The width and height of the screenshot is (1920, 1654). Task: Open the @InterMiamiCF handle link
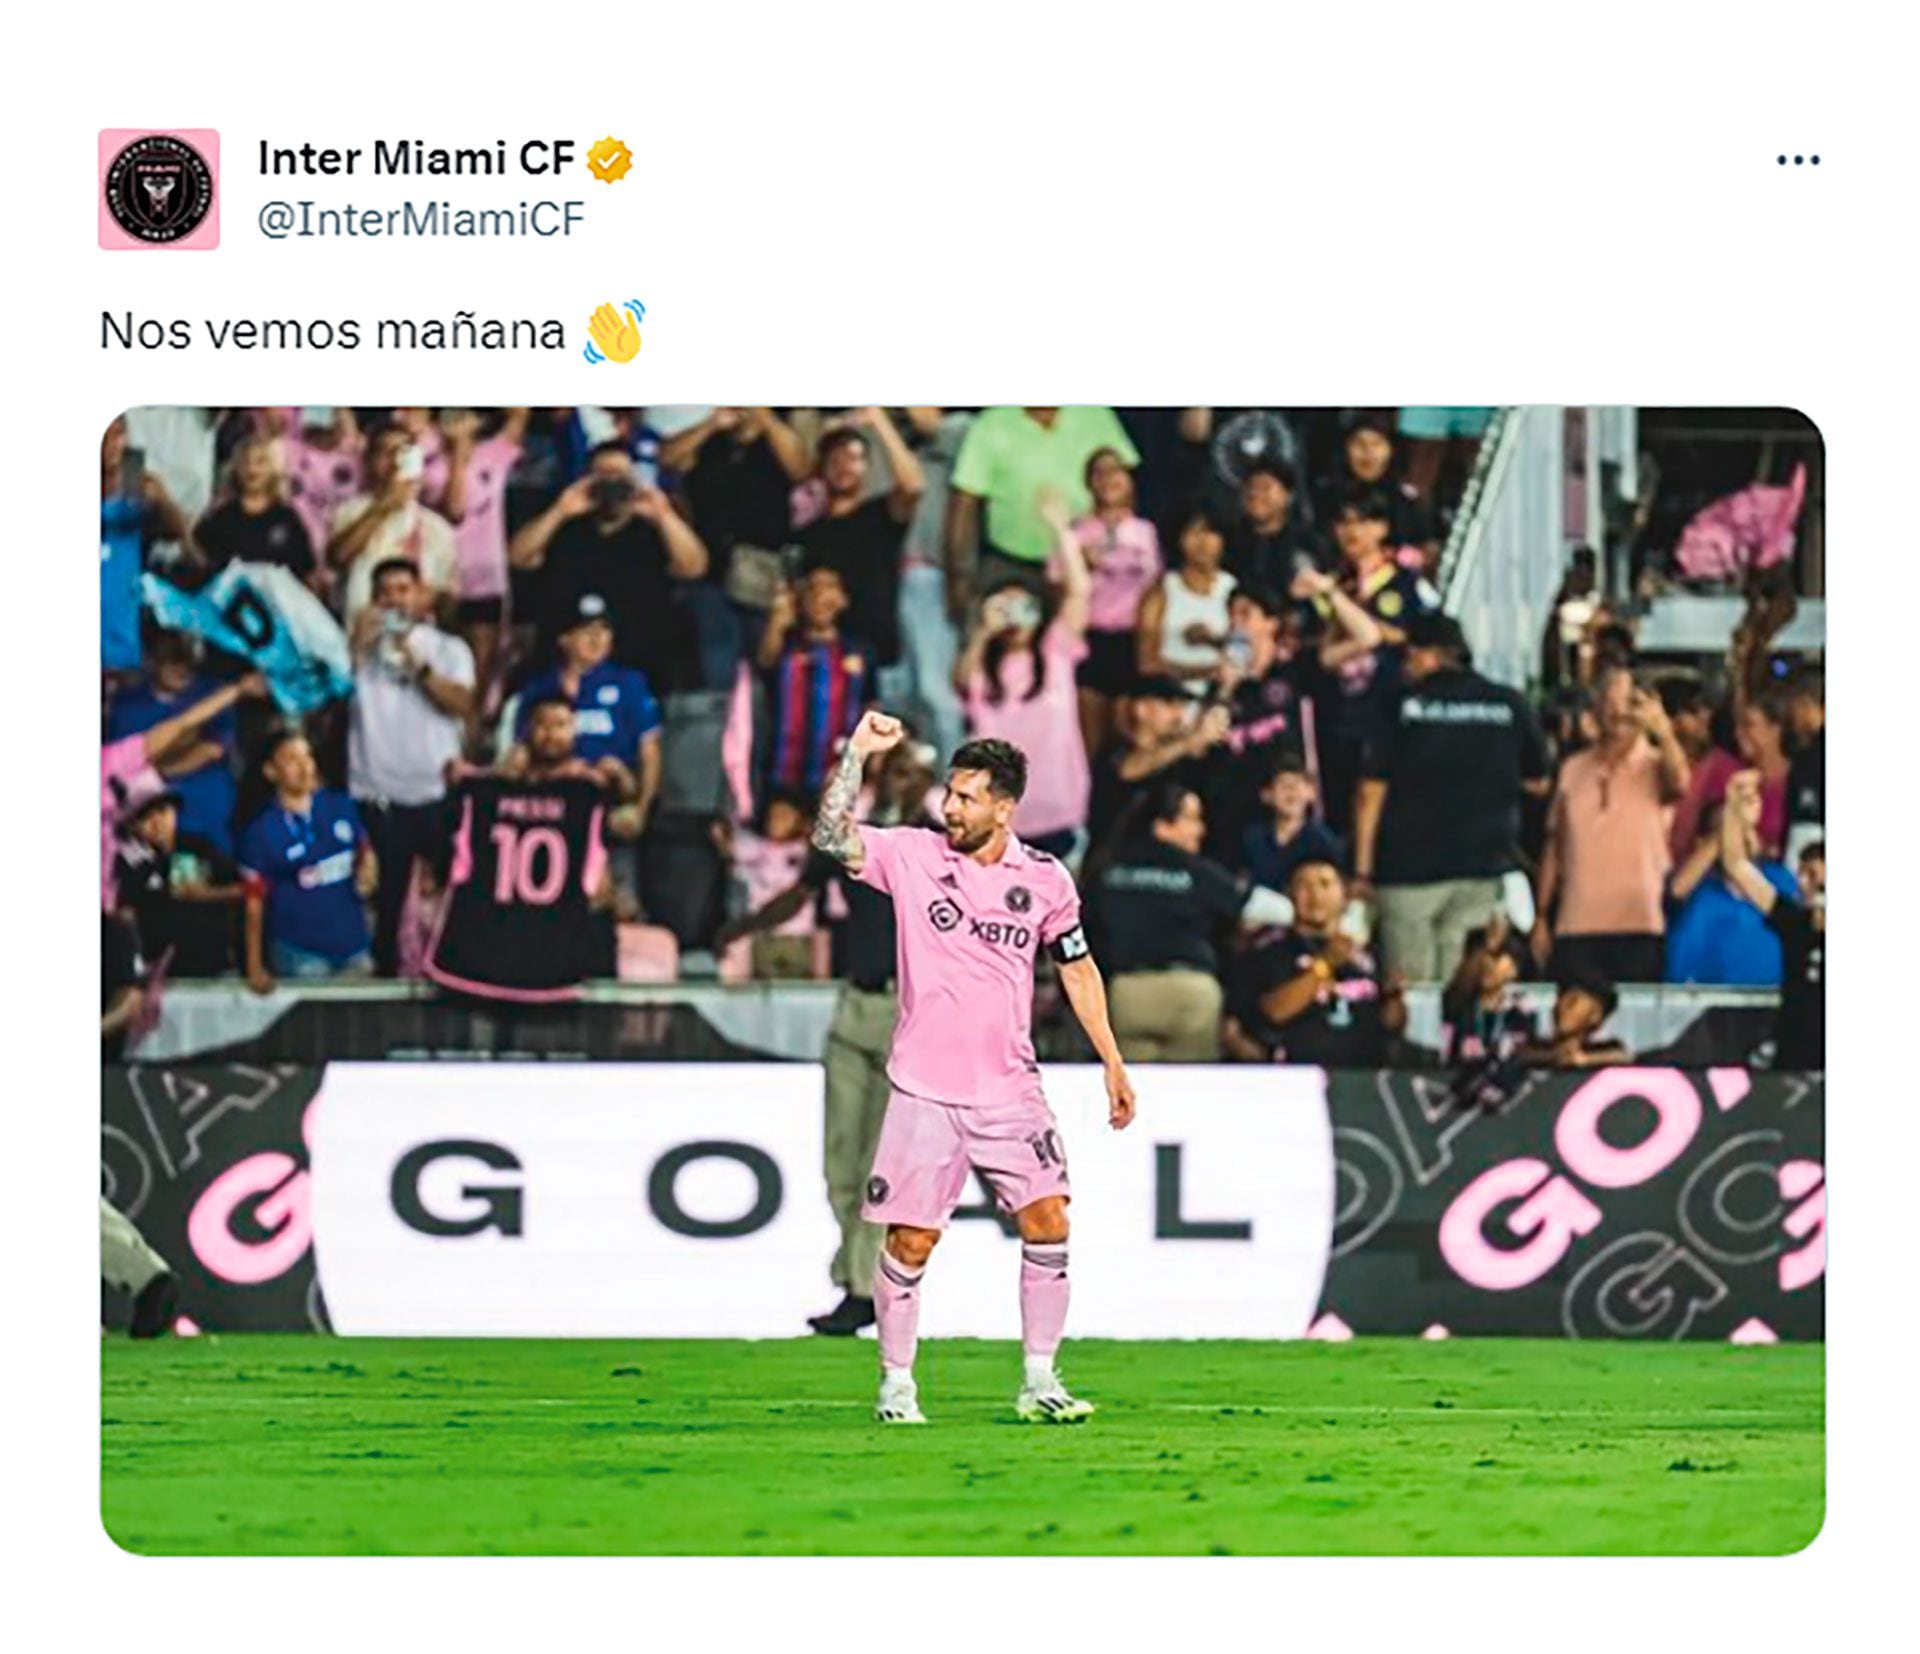coord(420,219)
